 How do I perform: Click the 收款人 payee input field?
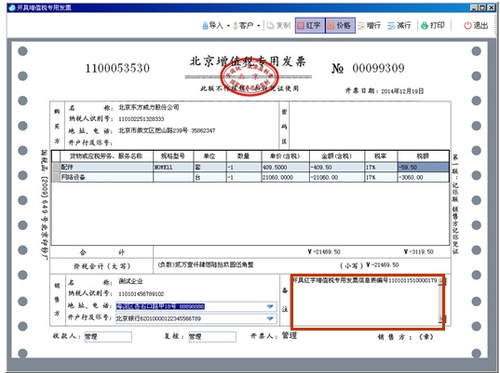108,337
